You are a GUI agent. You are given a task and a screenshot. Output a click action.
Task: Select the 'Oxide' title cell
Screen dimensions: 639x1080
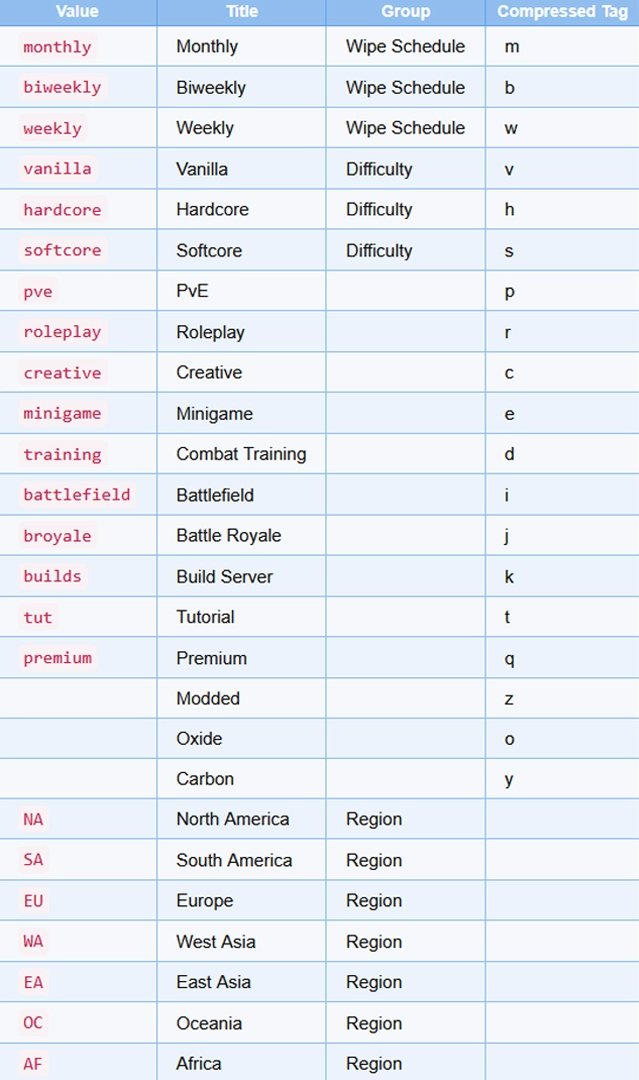[199, 739]
